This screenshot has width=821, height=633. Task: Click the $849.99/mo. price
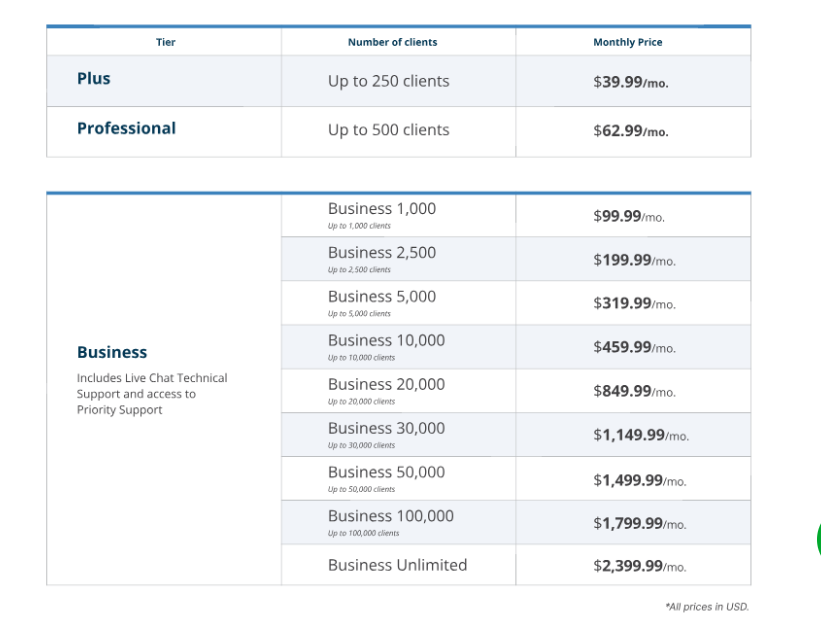pyautogui.click(x=635, y=392)
